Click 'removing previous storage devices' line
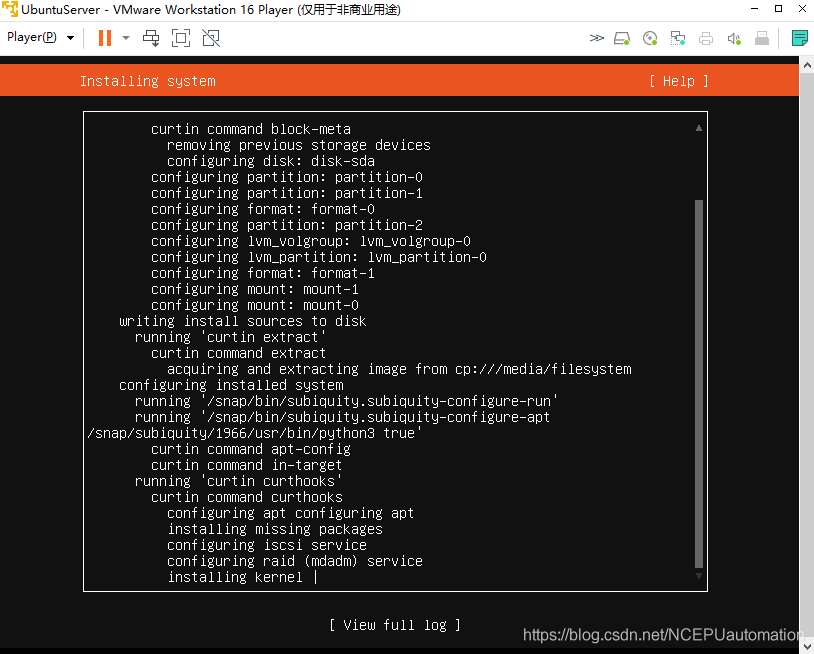The width and height of the screenshot is (814, 654). 299,145
